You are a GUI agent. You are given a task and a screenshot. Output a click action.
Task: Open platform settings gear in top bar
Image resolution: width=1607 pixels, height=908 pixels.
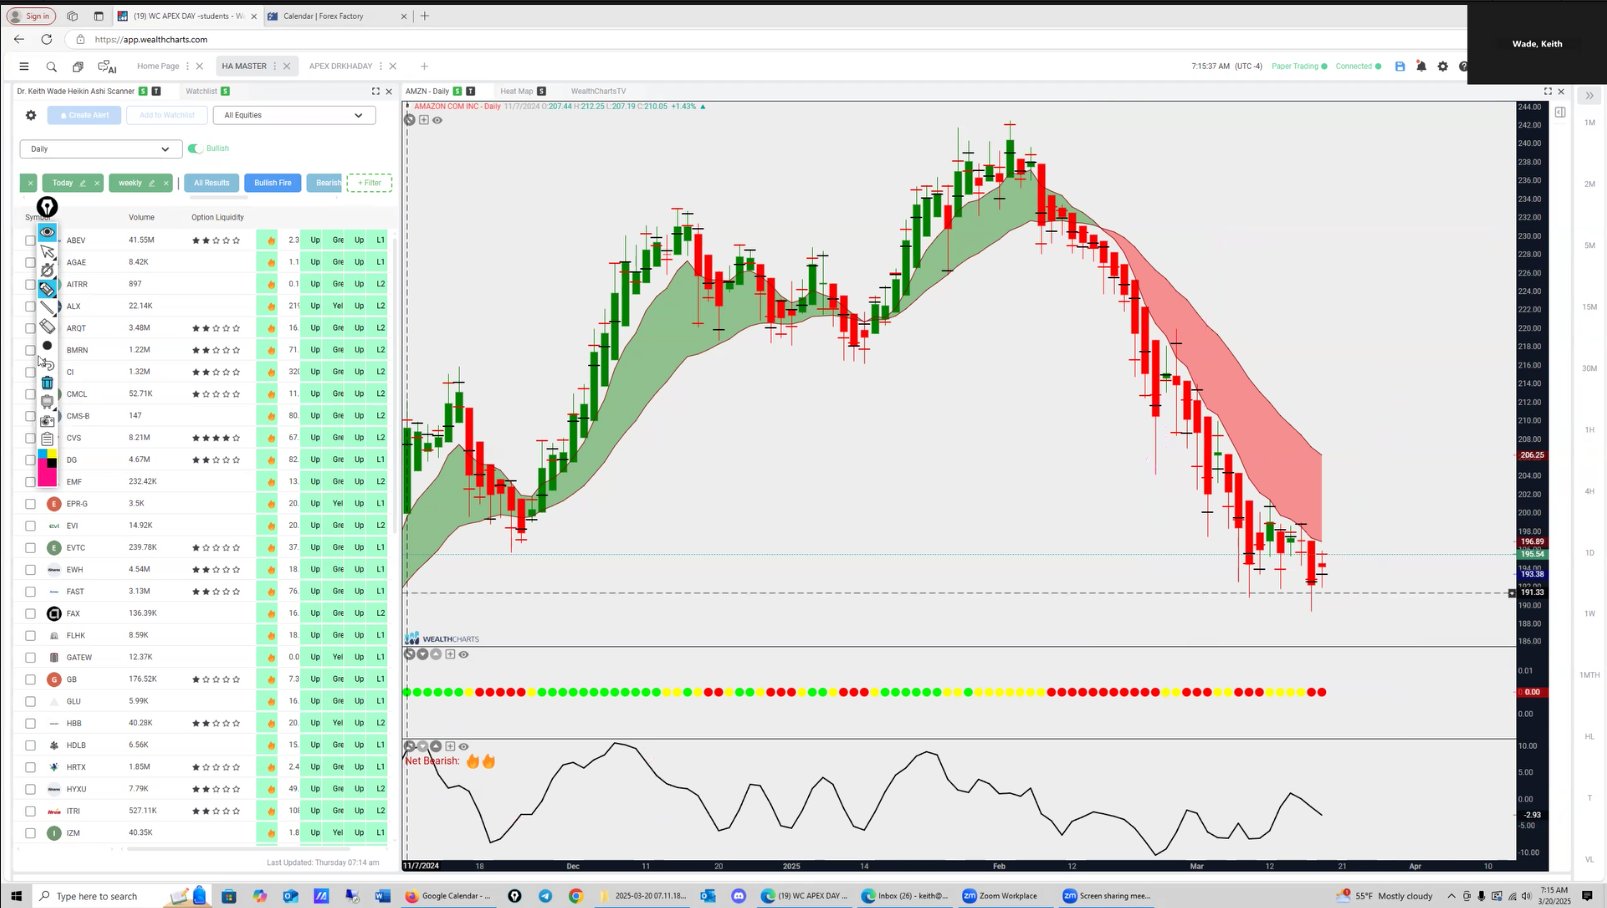click(1443, 66)
